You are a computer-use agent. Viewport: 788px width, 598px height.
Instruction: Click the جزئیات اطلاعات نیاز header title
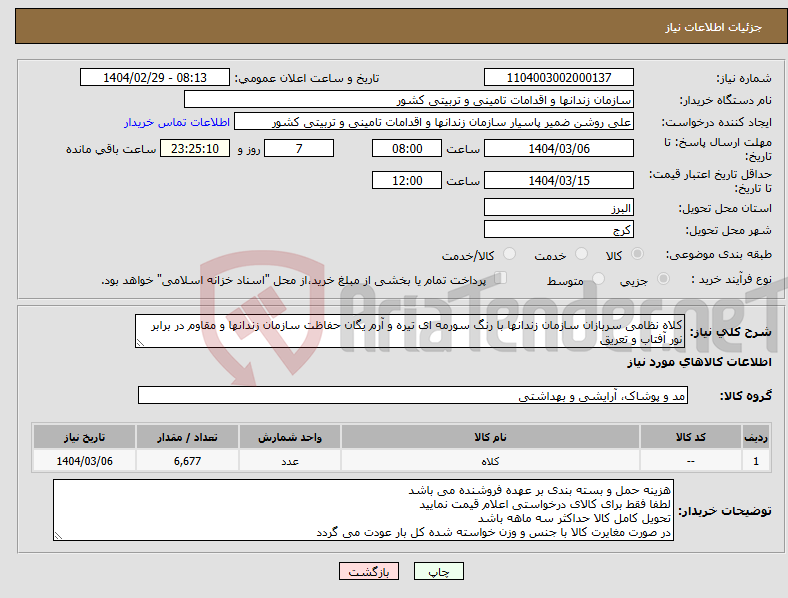click(x=714, y=27)
